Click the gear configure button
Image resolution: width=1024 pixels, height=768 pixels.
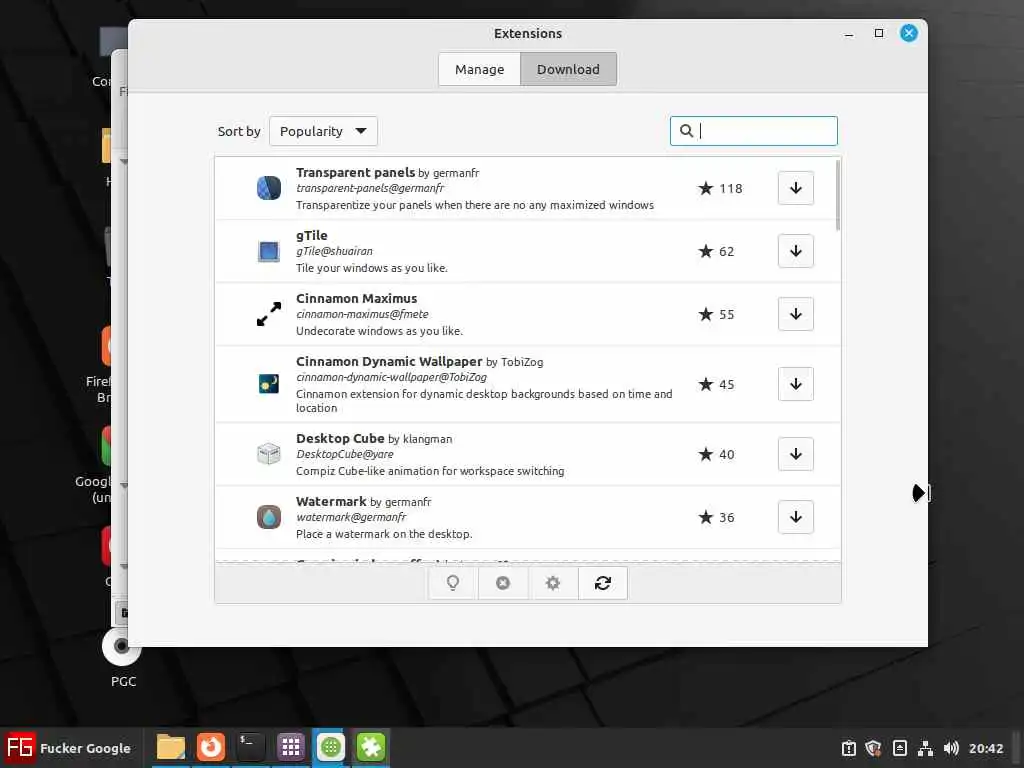[552, 583]
